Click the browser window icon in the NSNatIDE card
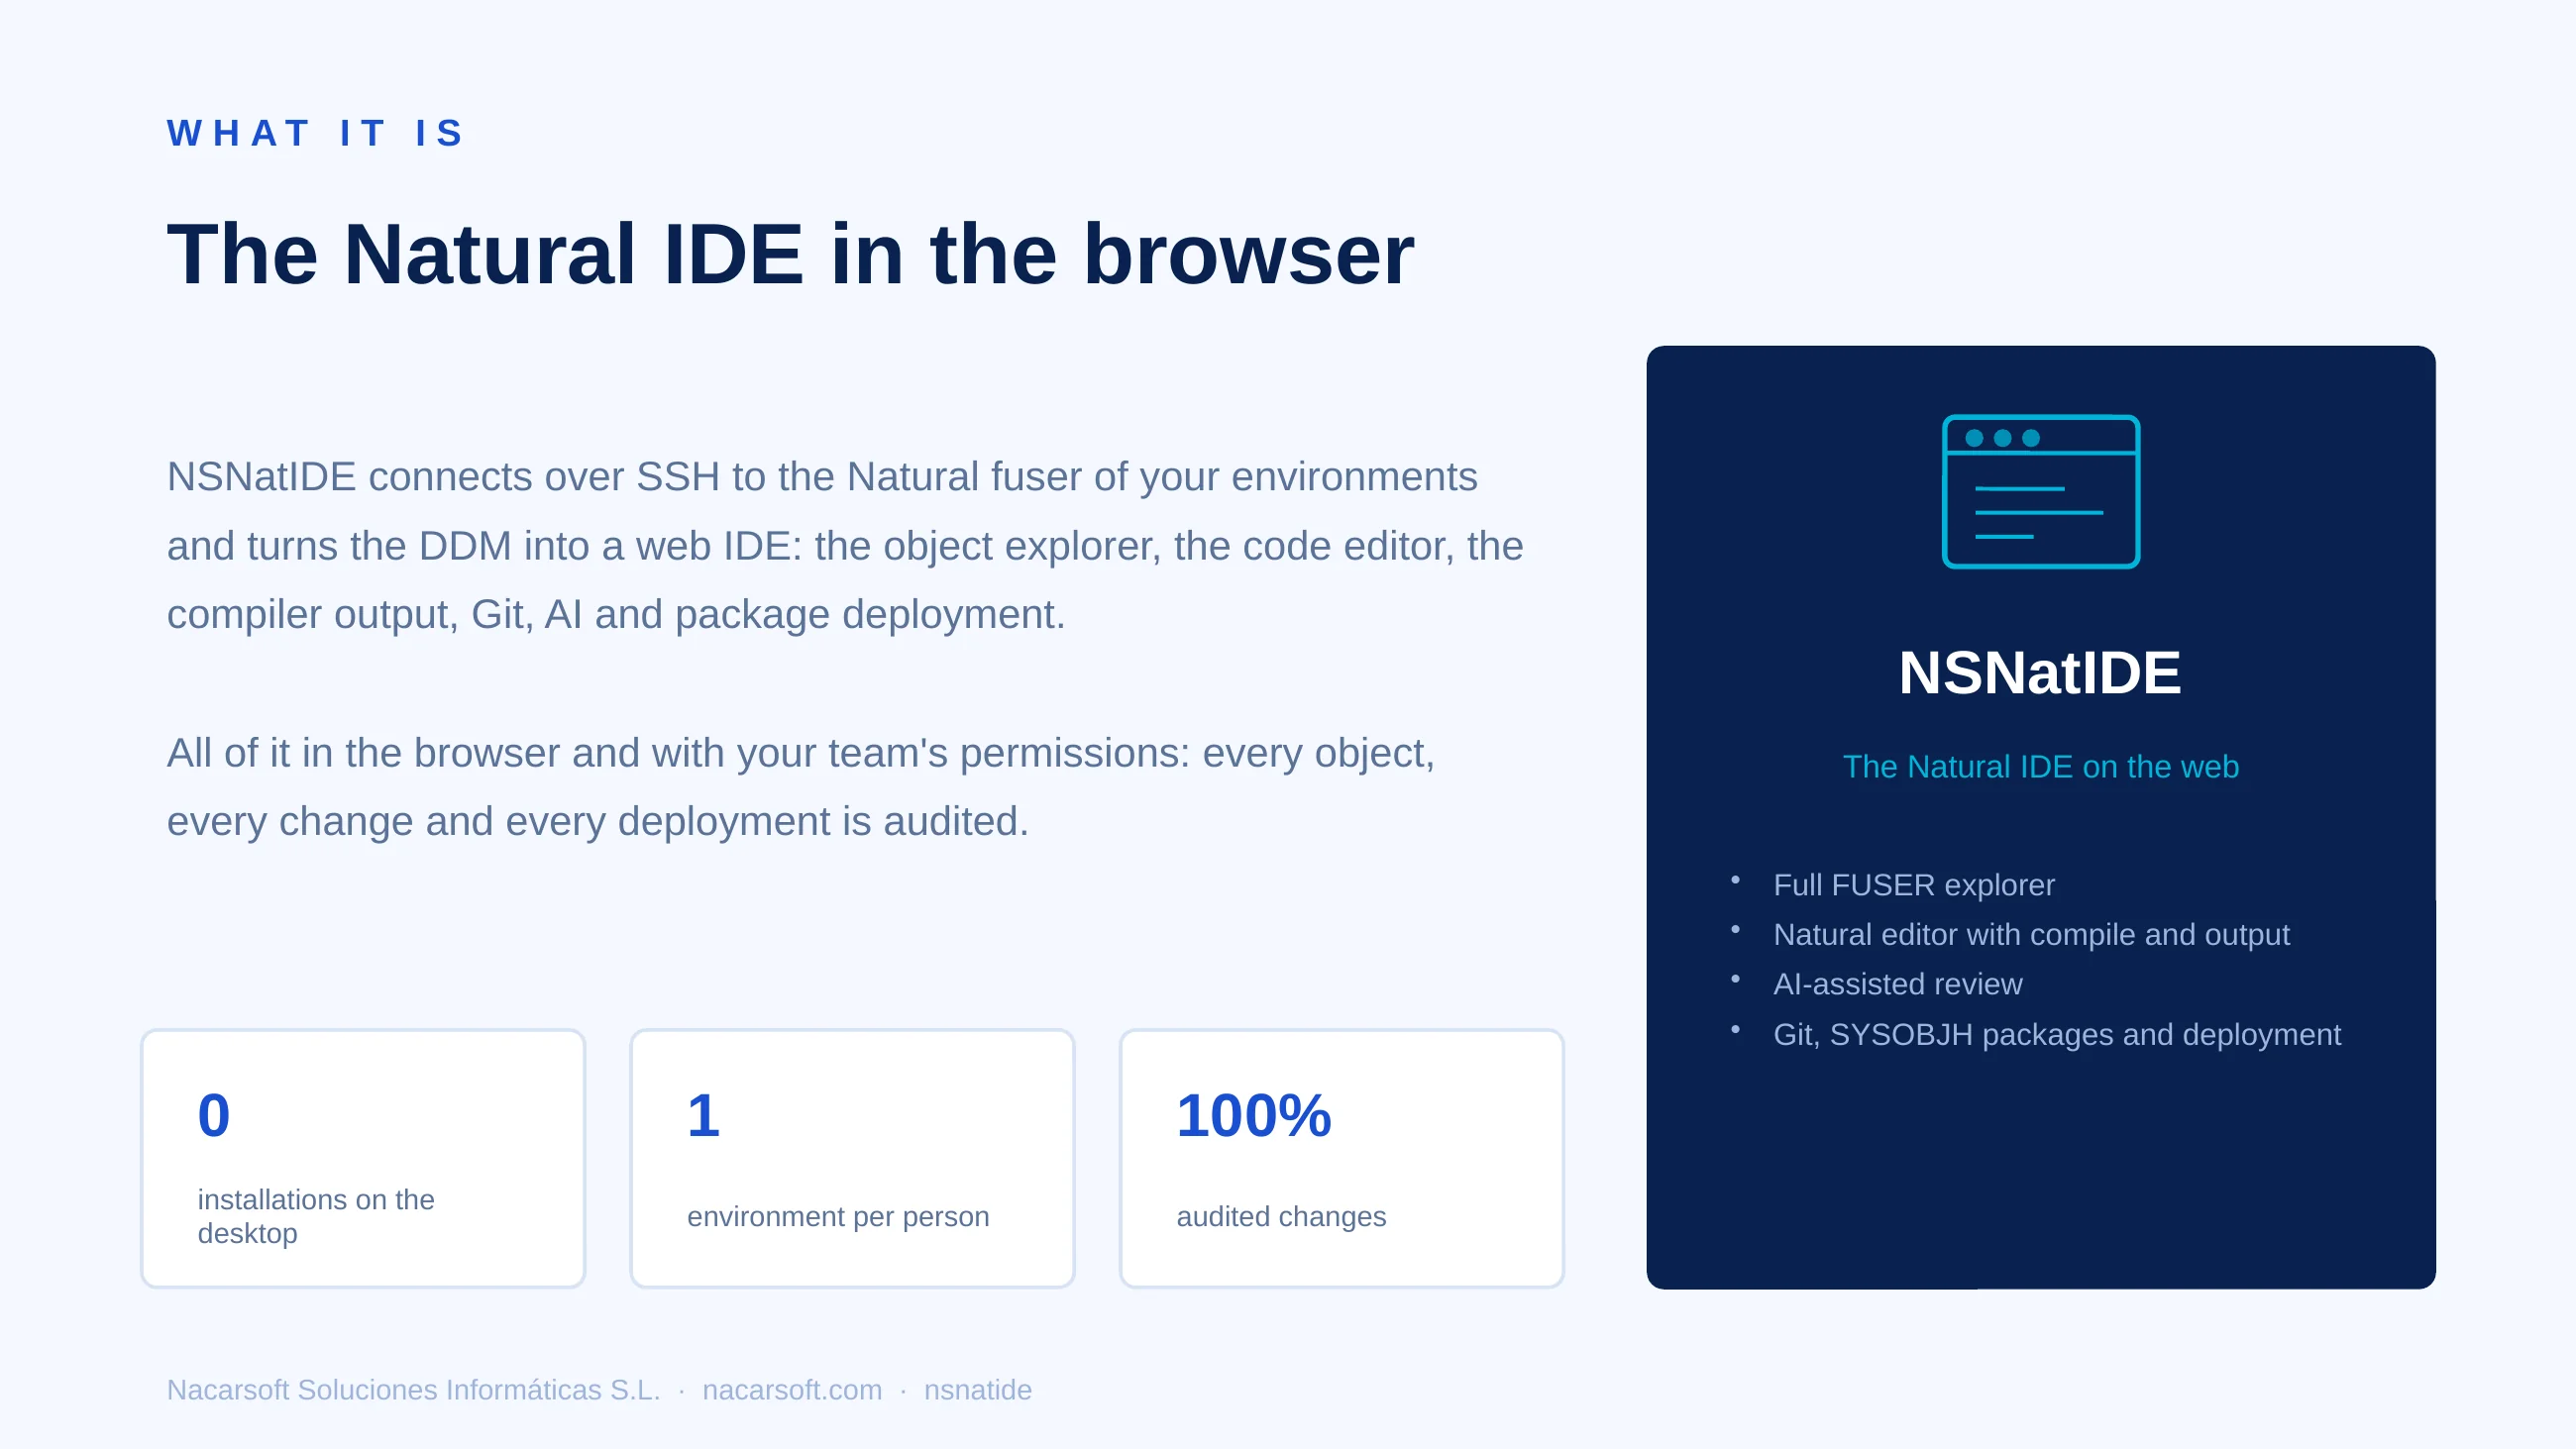2576x1449 pixels. click(x=2040, y=491)
